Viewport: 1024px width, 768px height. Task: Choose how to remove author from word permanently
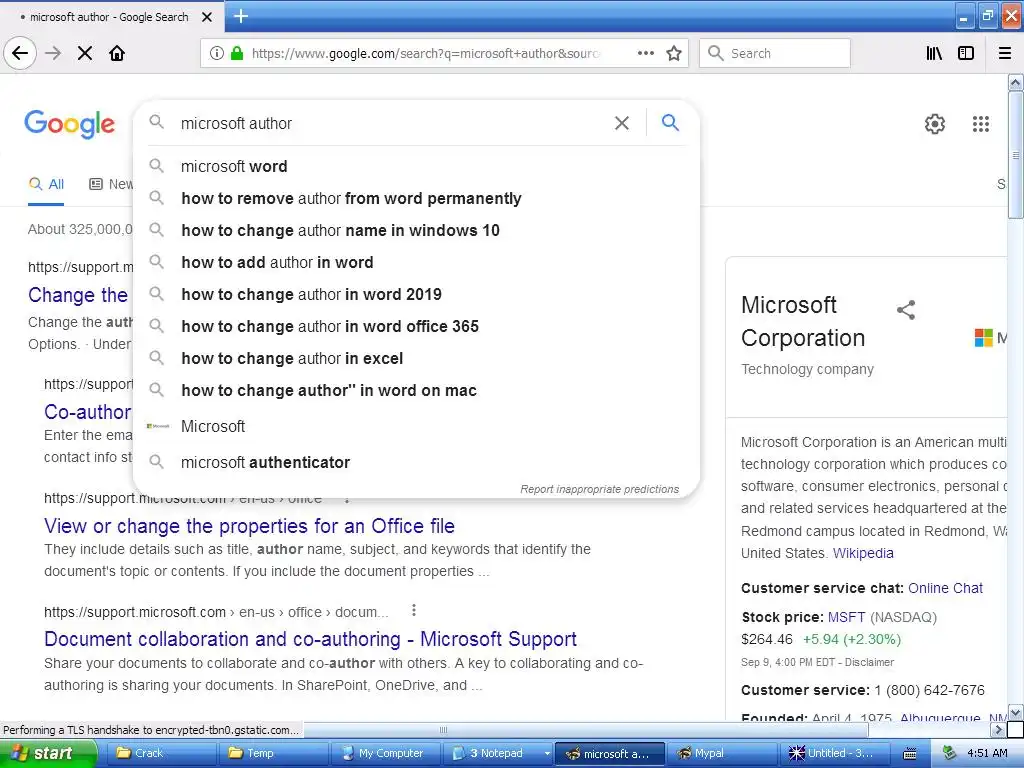pyautogui.click(x=416, y=199)
